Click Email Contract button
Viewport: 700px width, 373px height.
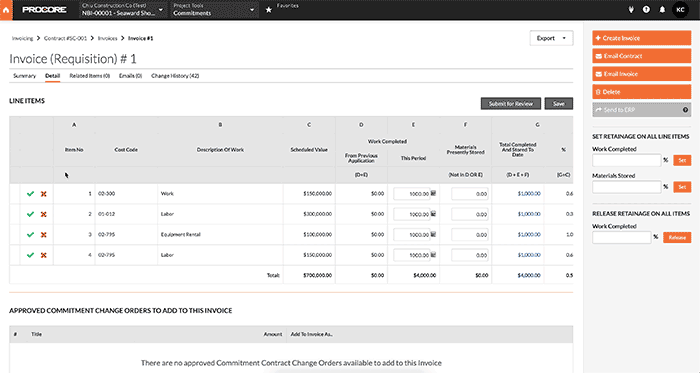(642, 56)
